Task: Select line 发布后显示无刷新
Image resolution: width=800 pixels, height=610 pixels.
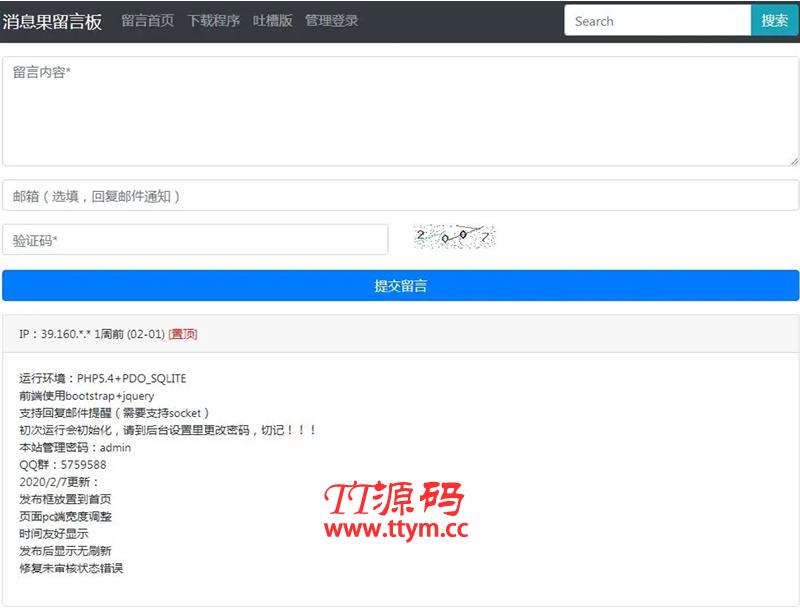Action: [x=65, y=551]
